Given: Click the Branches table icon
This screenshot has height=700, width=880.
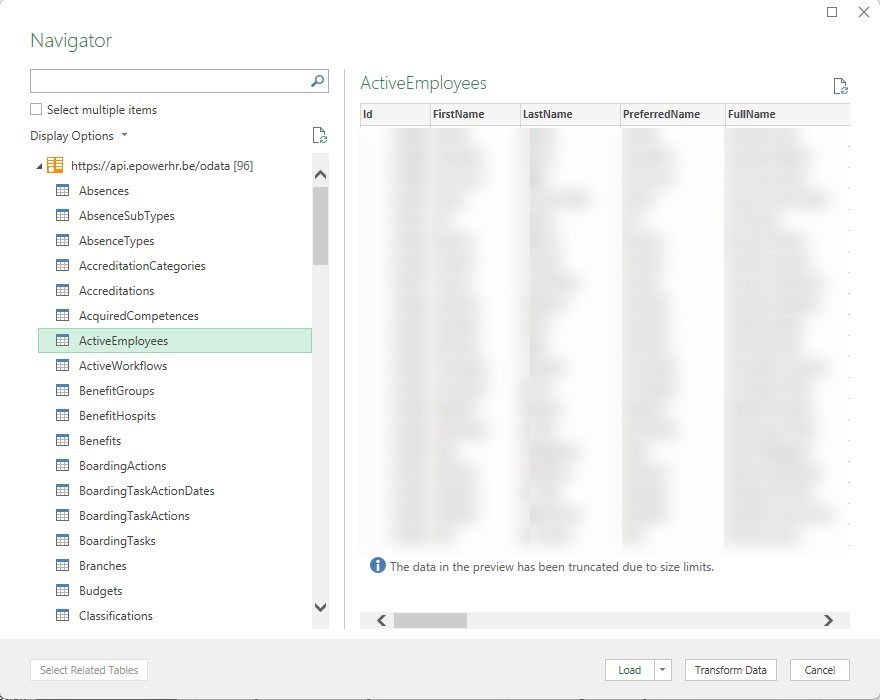Looking at the screenshot, I should [62, 565].
